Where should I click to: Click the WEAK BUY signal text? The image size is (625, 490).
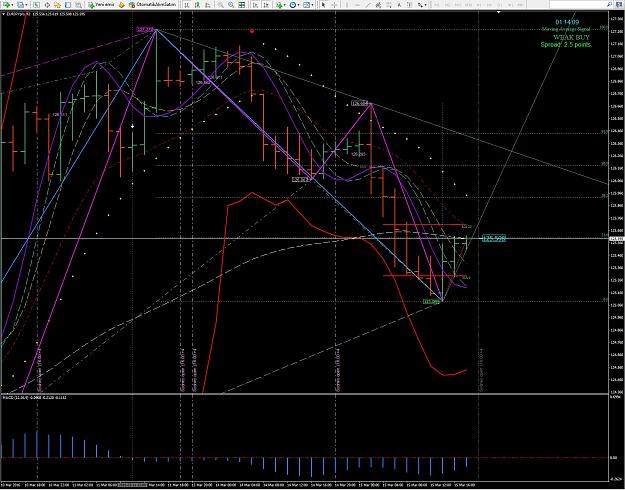point(571,37)
